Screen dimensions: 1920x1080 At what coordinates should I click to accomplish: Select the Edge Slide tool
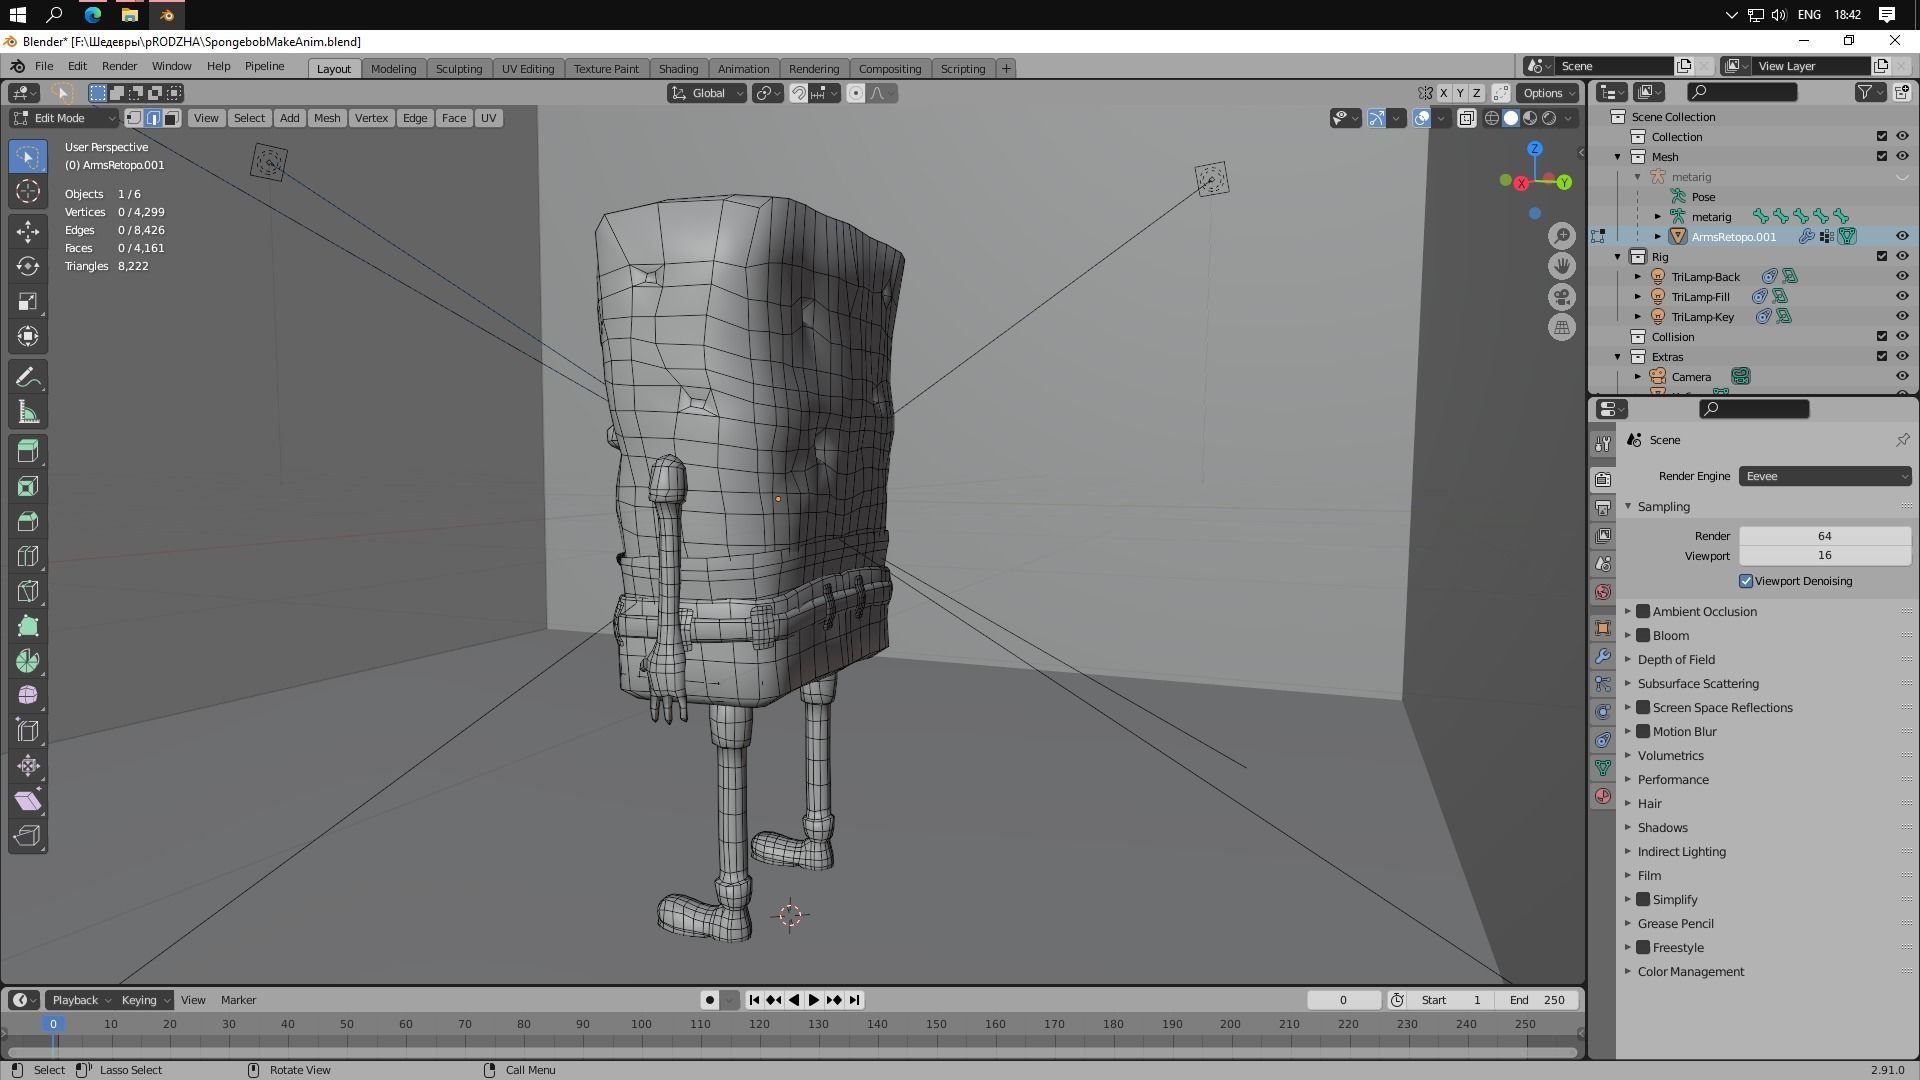28,731
